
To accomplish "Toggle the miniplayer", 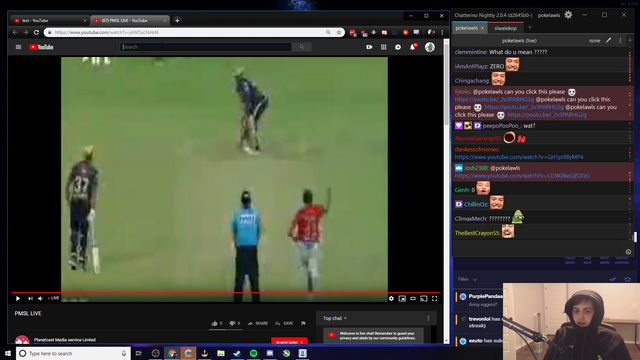I will [x=402, y=298].
